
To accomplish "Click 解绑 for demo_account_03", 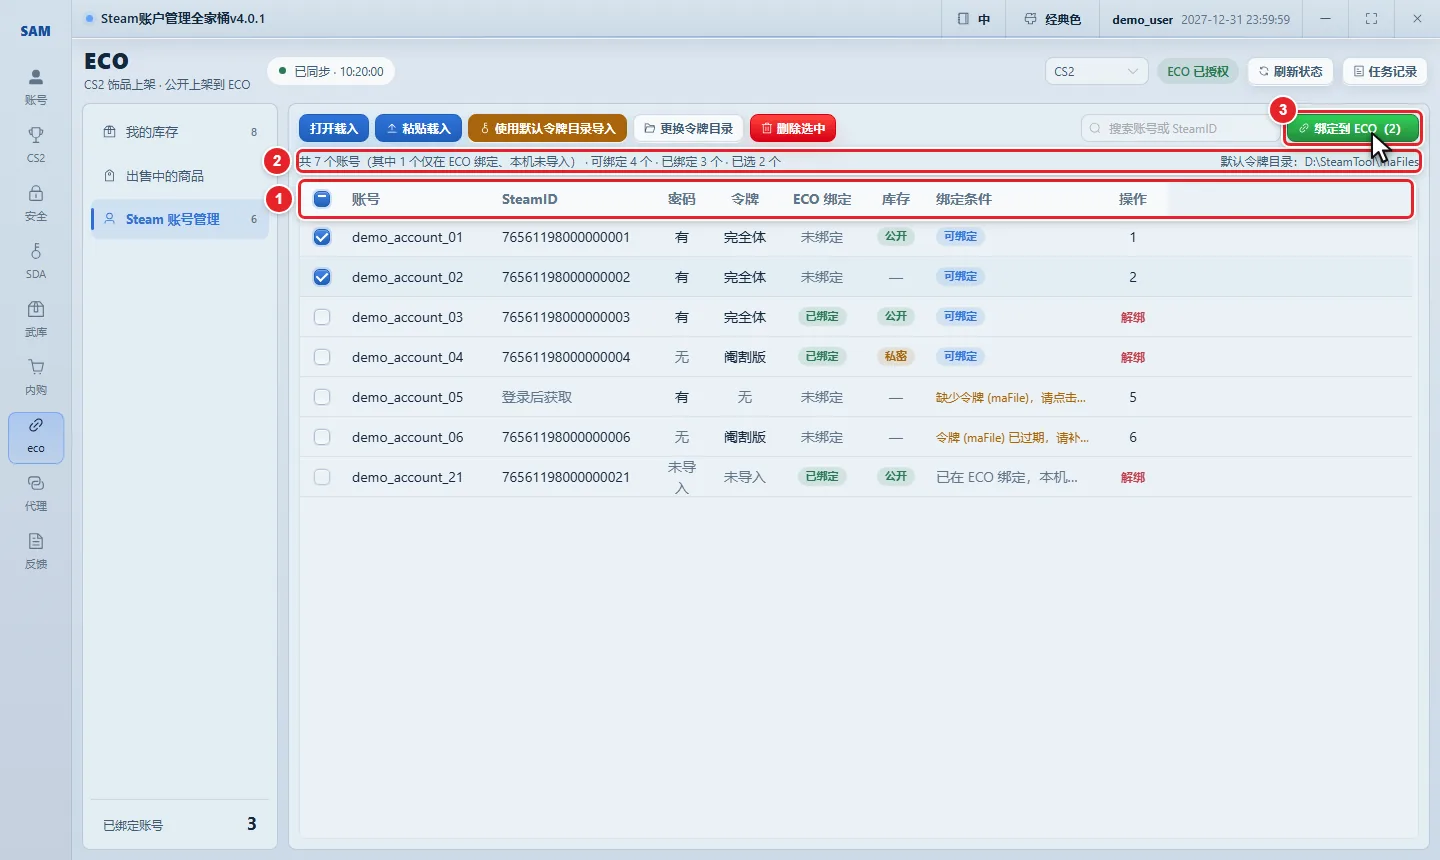I will pos(1133,317).
